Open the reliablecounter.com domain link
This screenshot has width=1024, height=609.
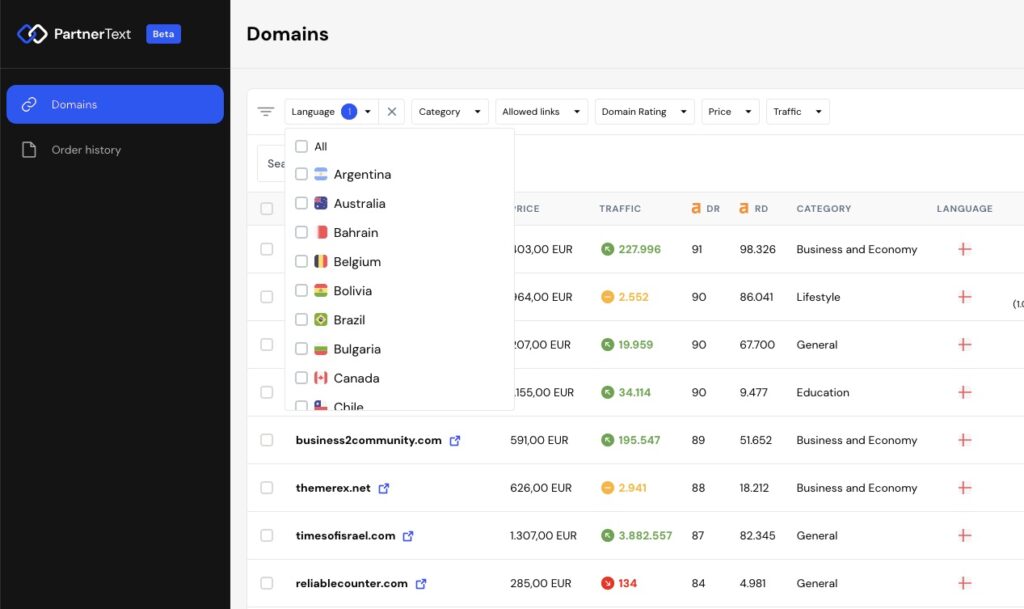(351, 583)
